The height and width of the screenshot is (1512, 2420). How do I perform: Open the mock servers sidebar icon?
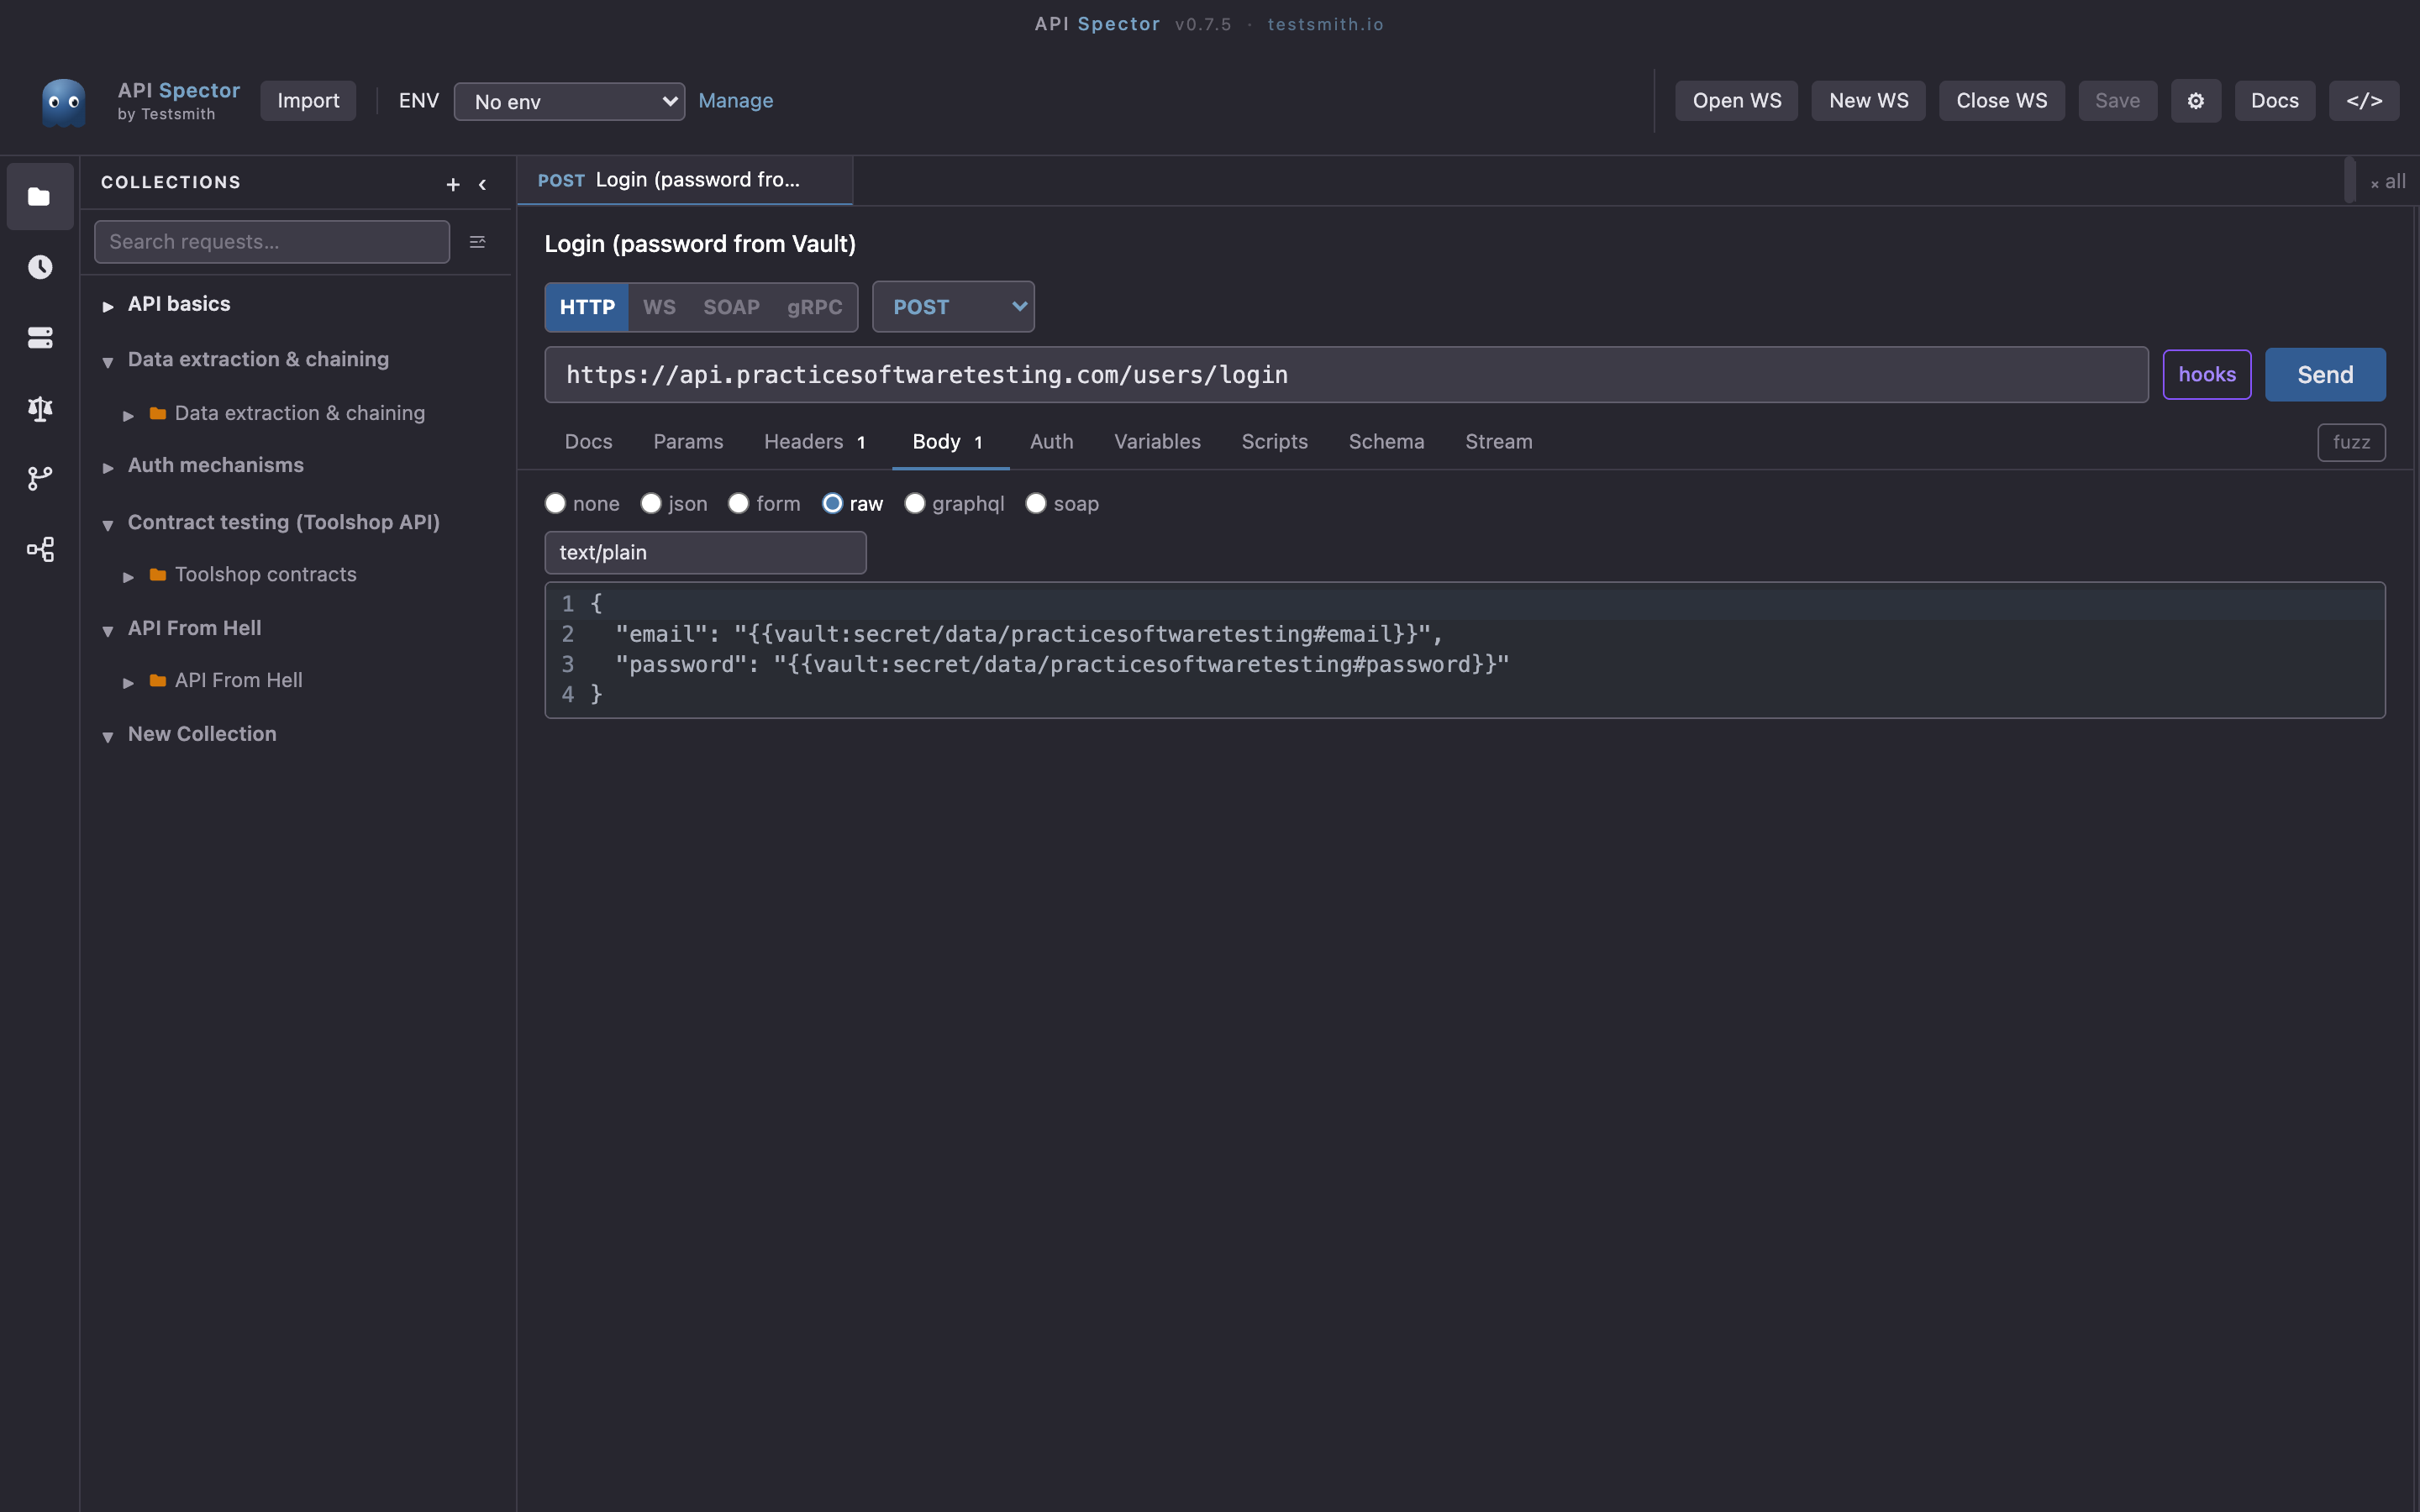(x=40, y=338)
